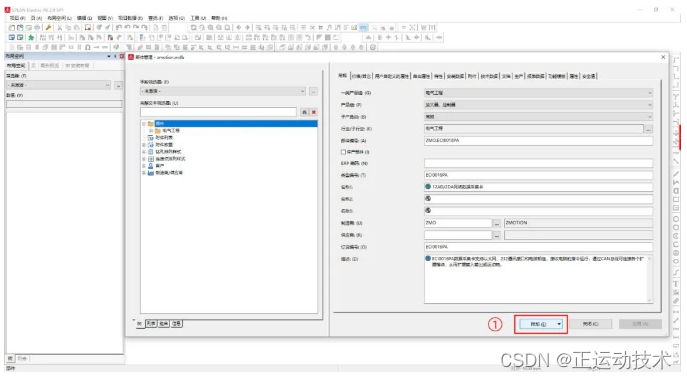Click the ellipsis button beside empty supplier field
The width and height of the screenshot is (687, 379).
click(496, 235)
